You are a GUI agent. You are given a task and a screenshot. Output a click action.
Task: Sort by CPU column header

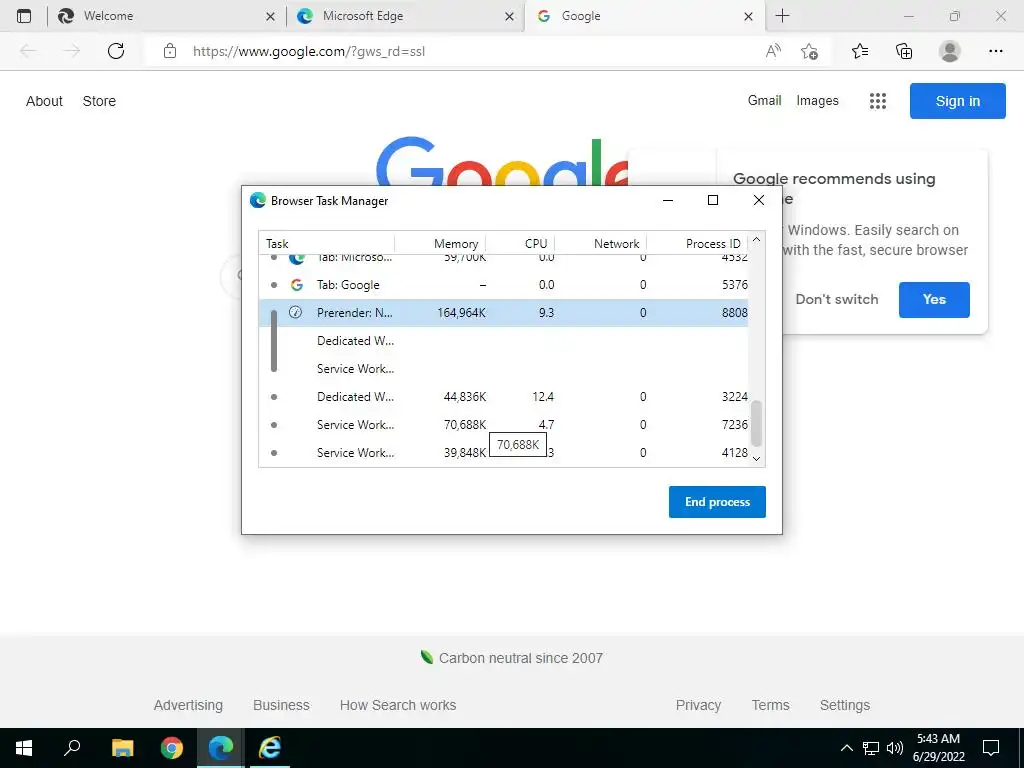(x=520, y=244)
